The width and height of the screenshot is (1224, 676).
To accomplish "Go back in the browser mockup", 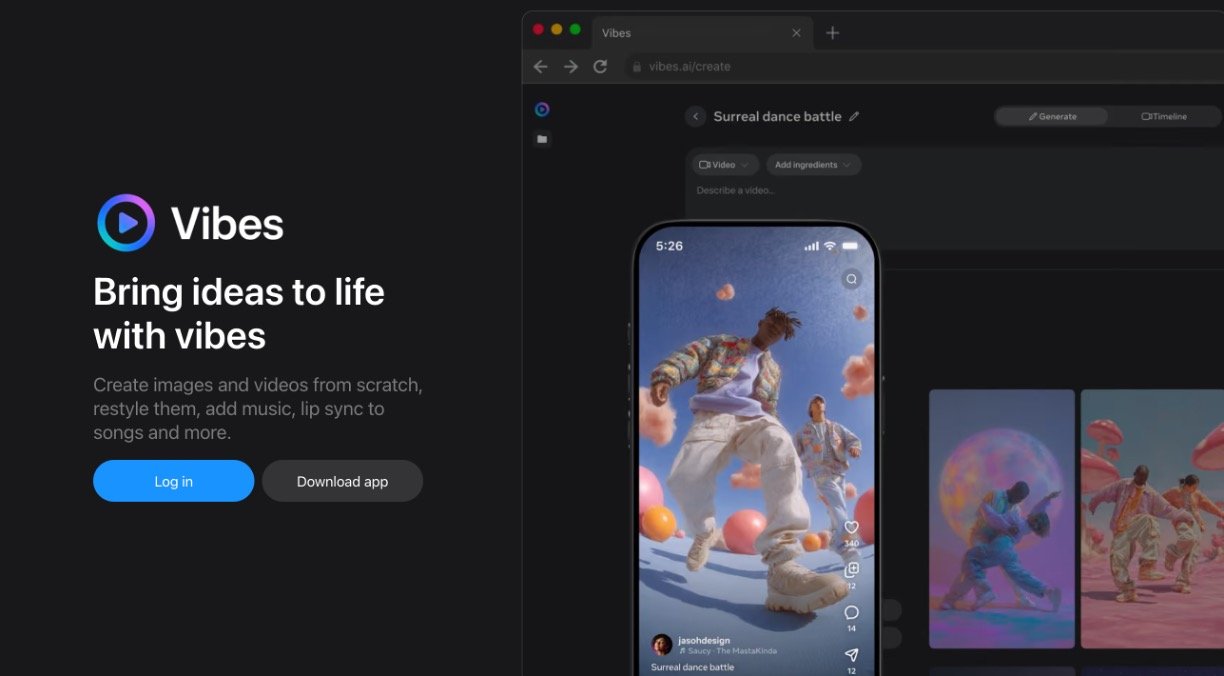I will pos(540,66).
